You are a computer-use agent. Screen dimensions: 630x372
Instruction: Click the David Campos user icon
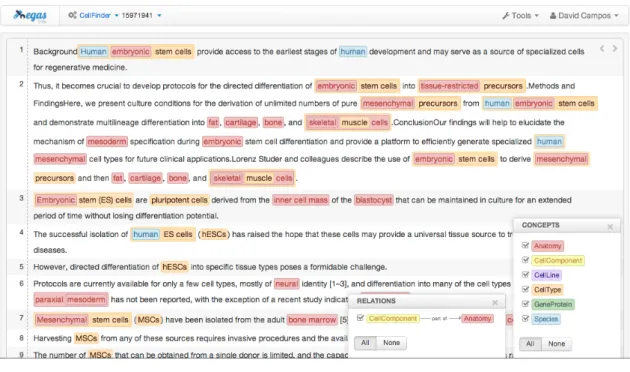click(553, 16)
